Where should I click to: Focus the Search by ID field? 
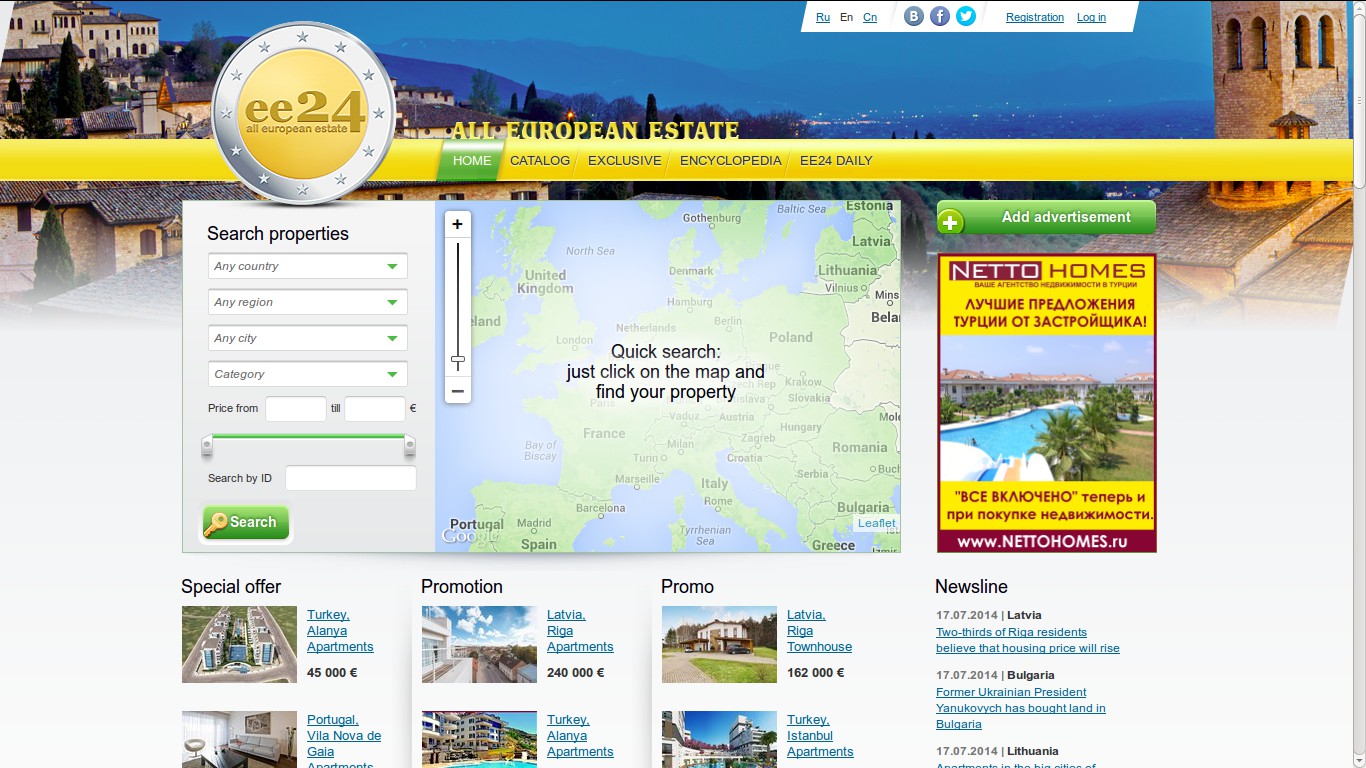(351, 478)
